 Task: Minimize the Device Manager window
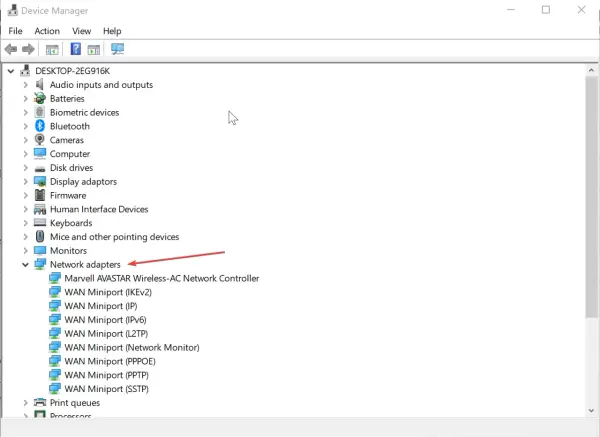[x=511, y=10]
